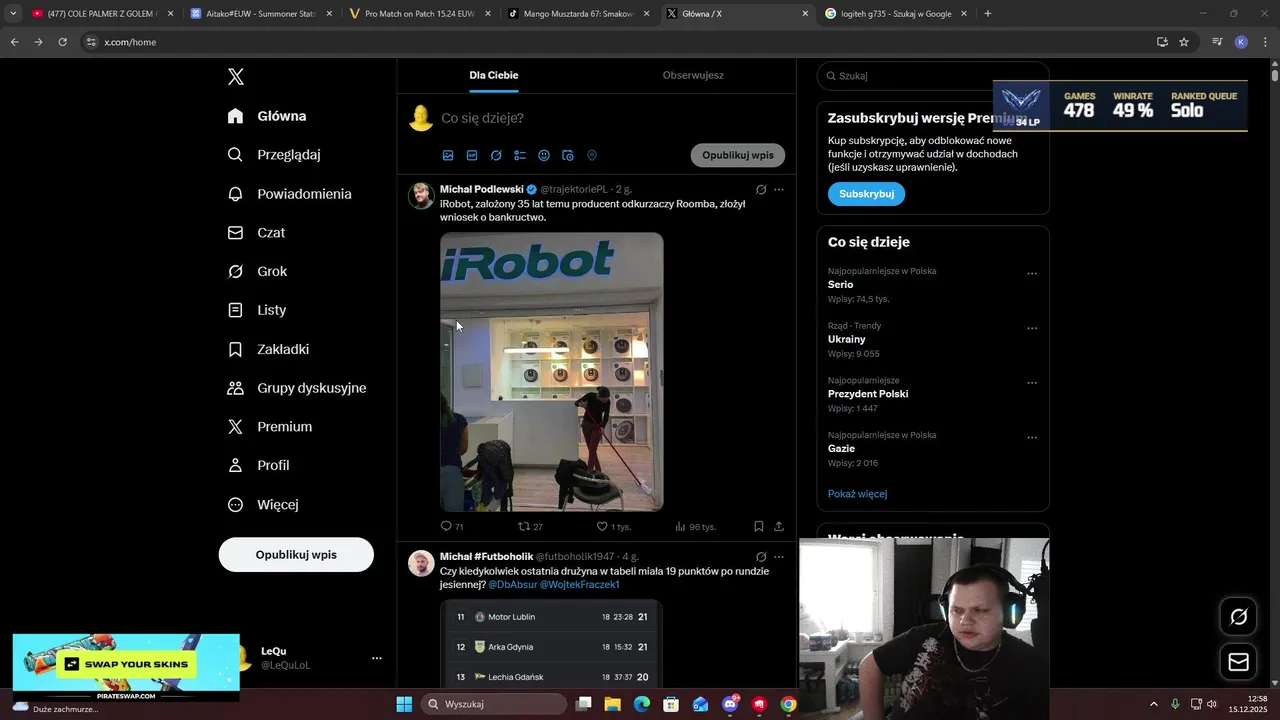Open File Explorer from the taskbar
Image resolution: width=1280 pixels, height=720 pixels.
[x=613, y=704]
